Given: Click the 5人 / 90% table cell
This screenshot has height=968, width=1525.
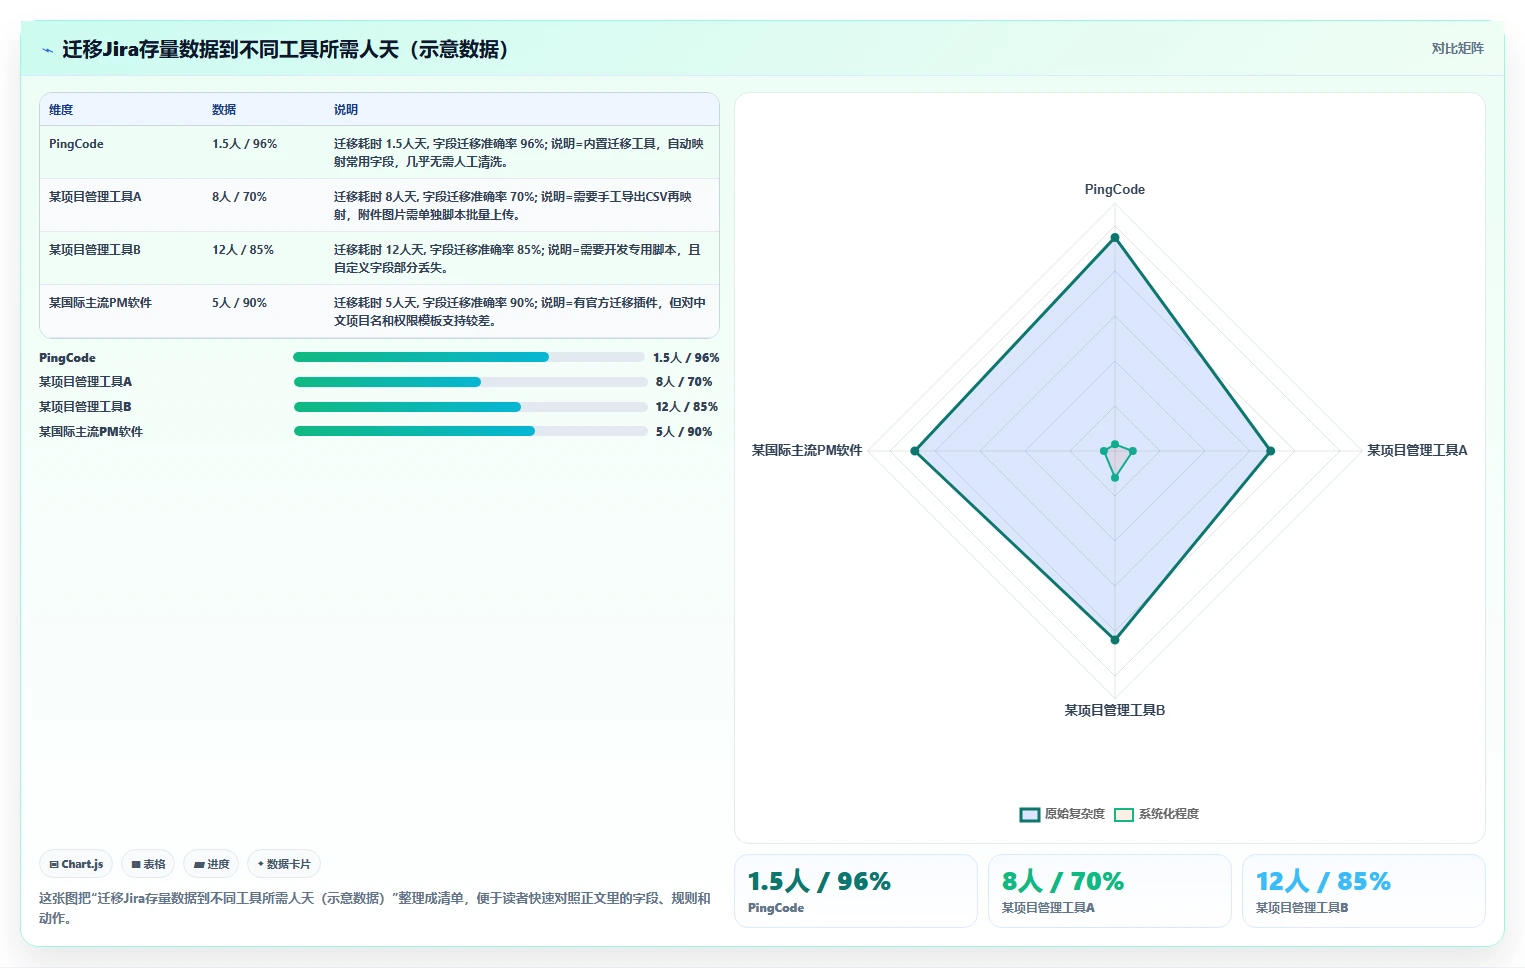Looking at the screenshot, I should [x=239, y=303].
